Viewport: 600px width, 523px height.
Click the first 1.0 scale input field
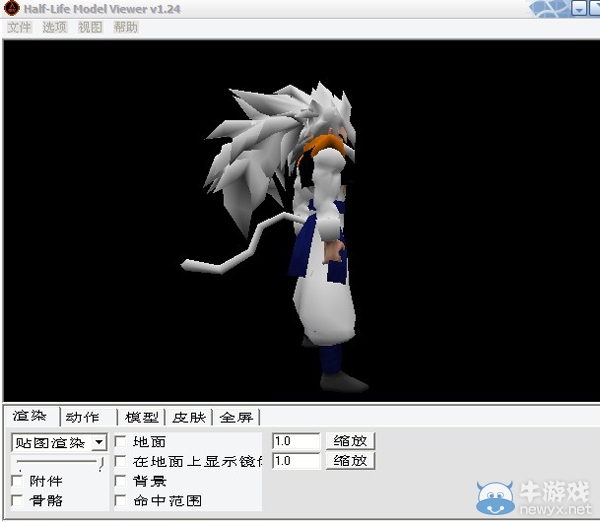coord(296,441)
